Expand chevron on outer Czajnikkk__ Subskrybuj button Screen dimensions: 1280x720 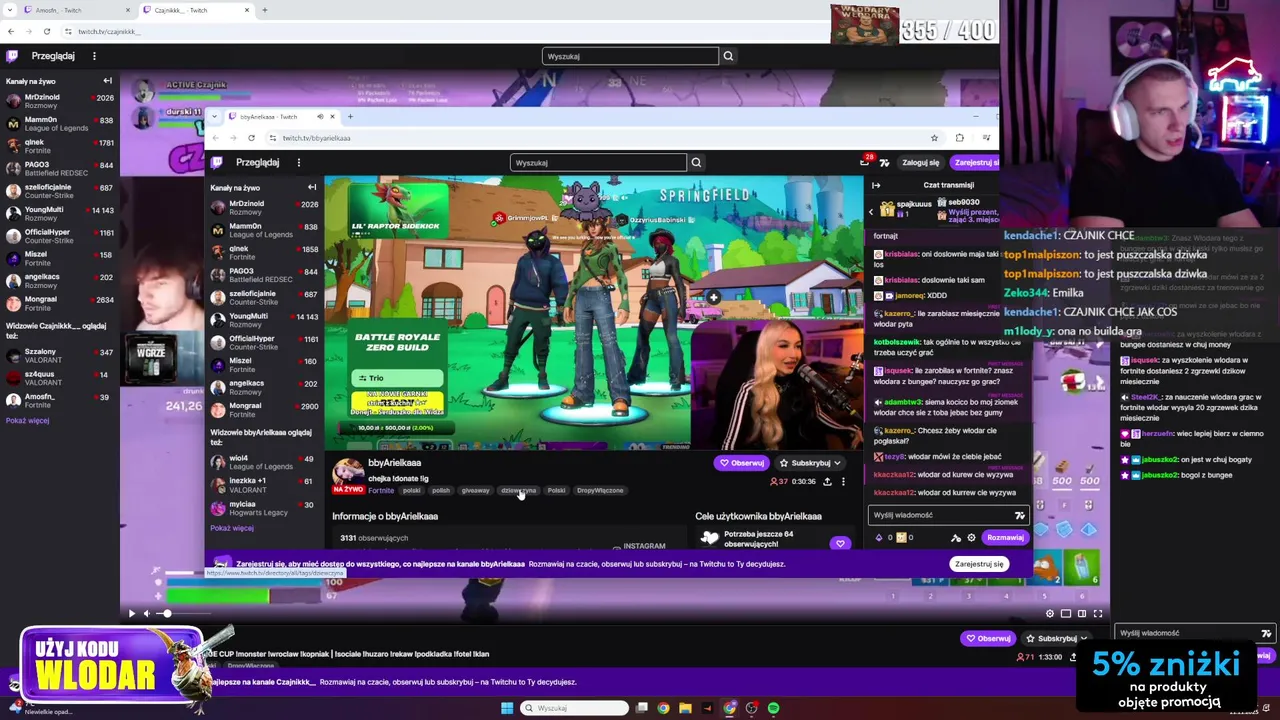click(x=1083, y=638)
